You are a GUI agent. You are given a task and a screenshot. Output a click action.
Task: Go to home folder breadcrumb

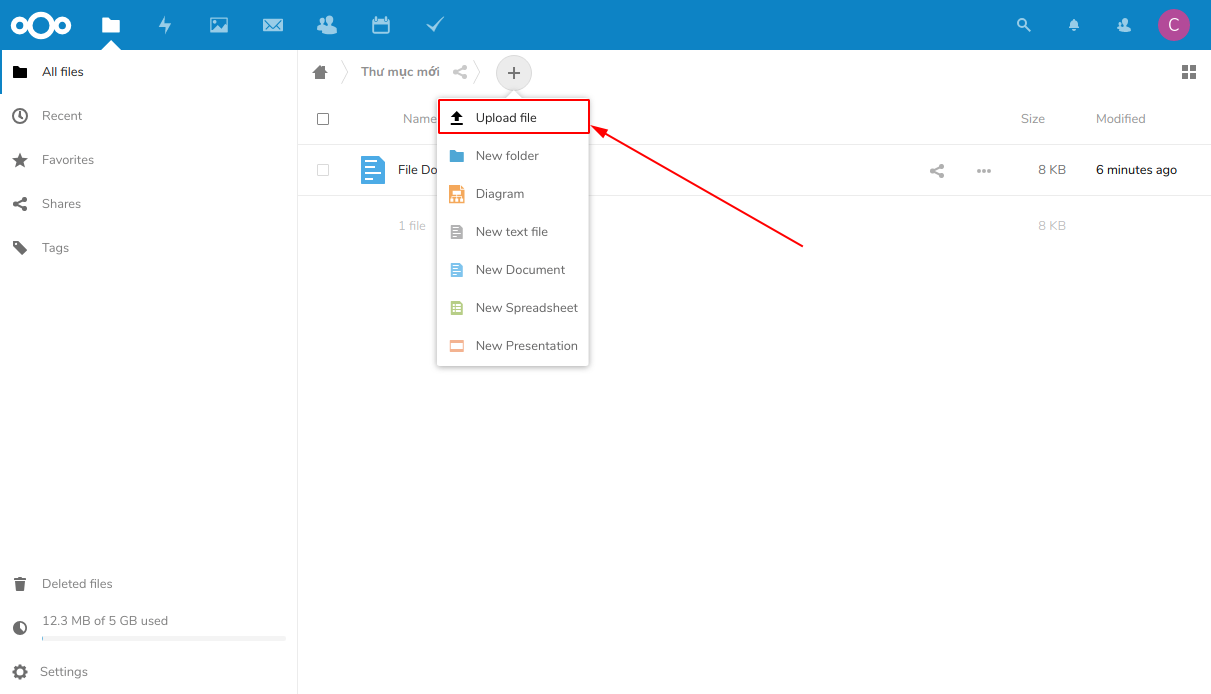pos(320,72)
